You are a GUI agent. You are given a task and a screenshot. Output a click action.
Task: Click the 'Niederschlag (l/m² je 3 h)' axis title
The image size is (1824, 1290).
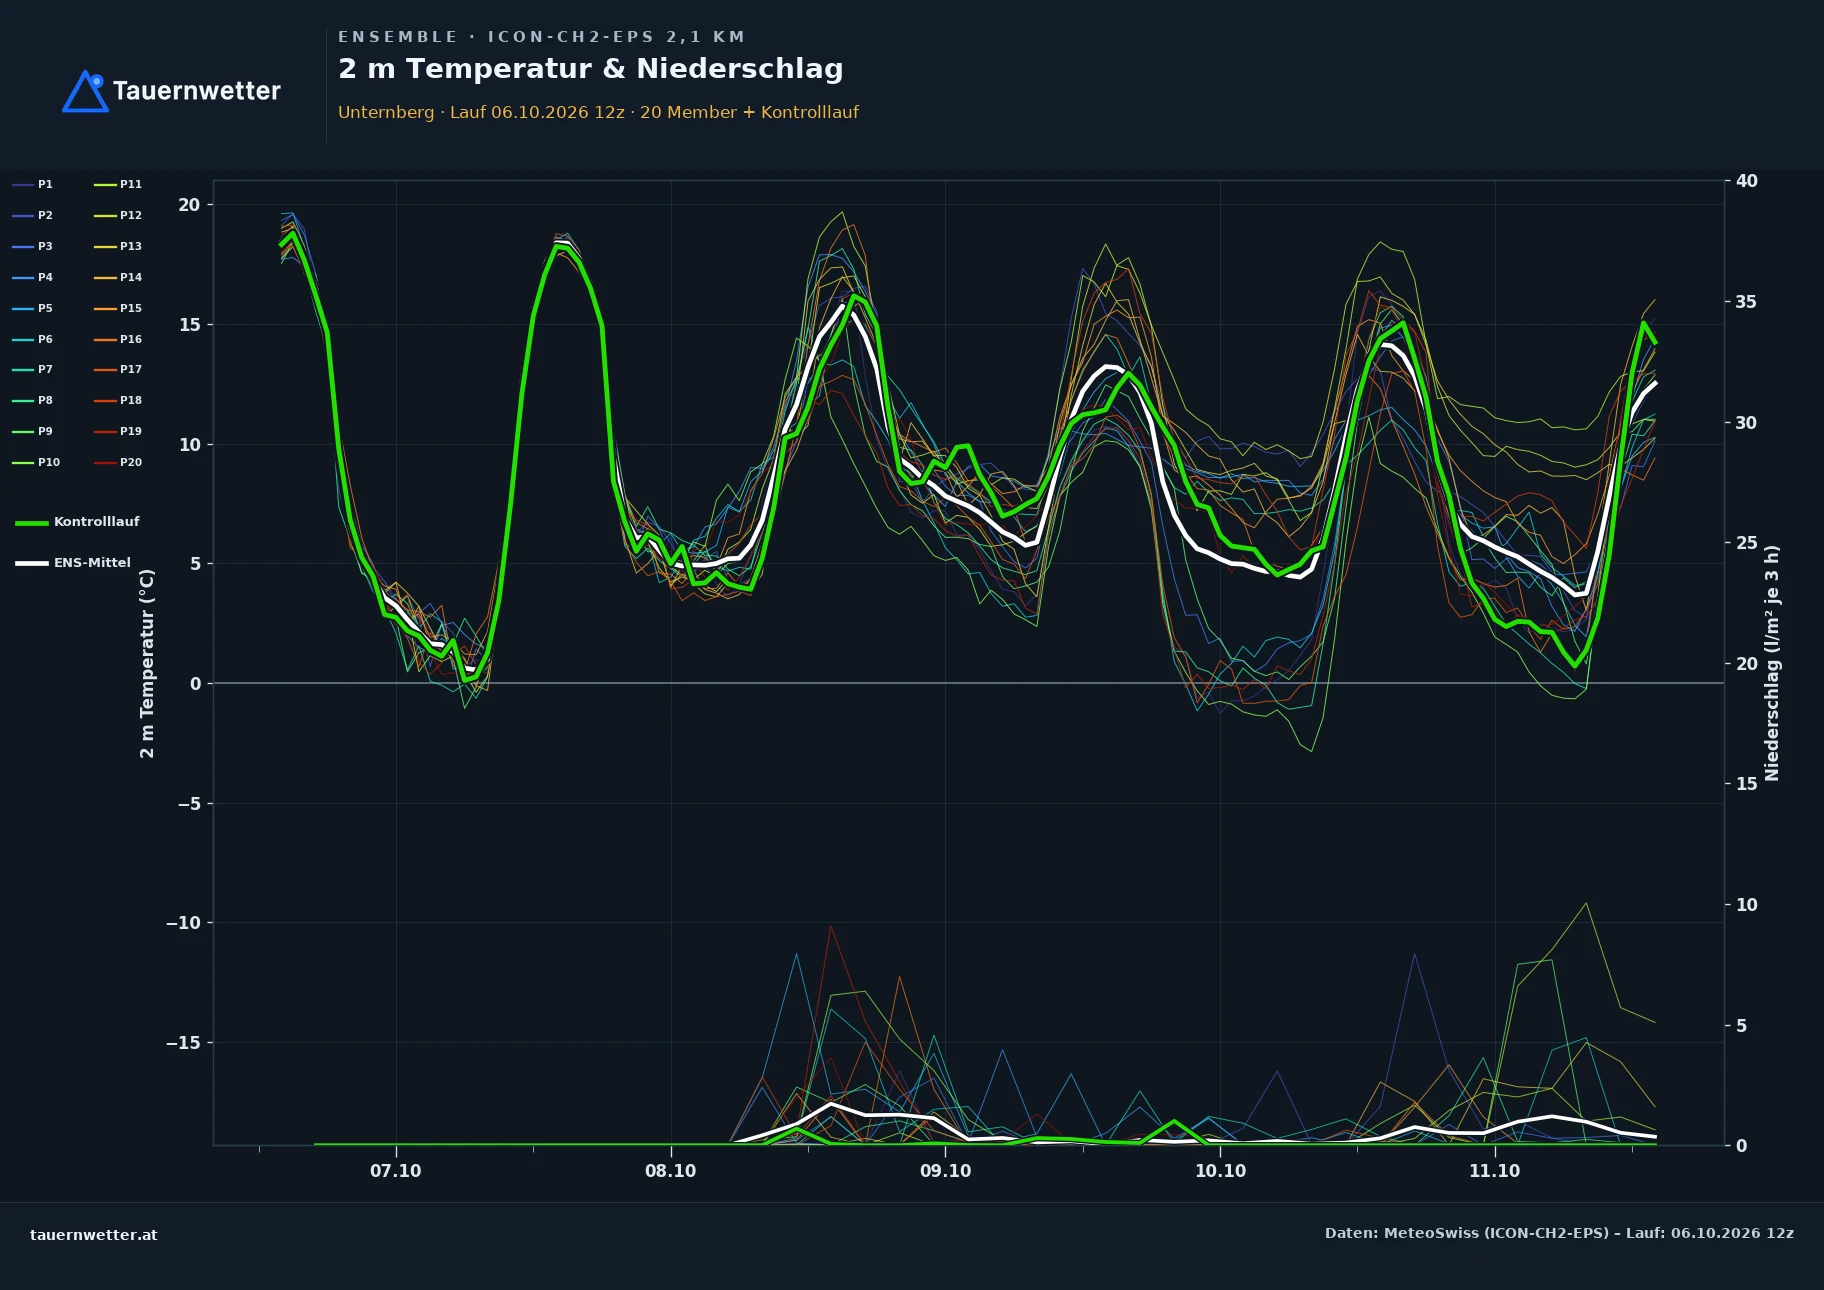(x=1772, y=663)
